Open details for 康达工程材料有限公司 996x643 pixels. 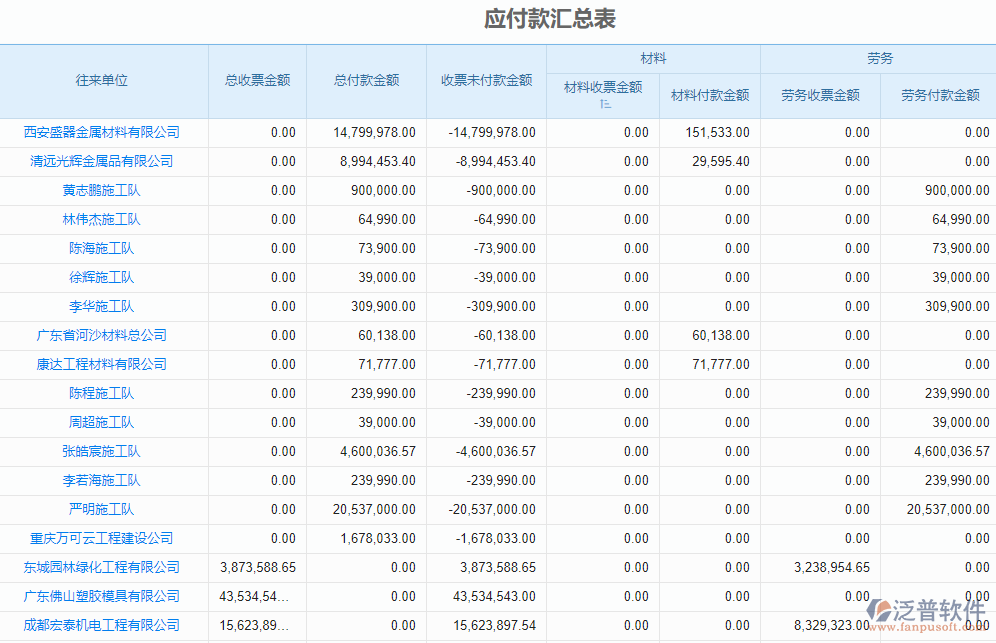(104, 364)
